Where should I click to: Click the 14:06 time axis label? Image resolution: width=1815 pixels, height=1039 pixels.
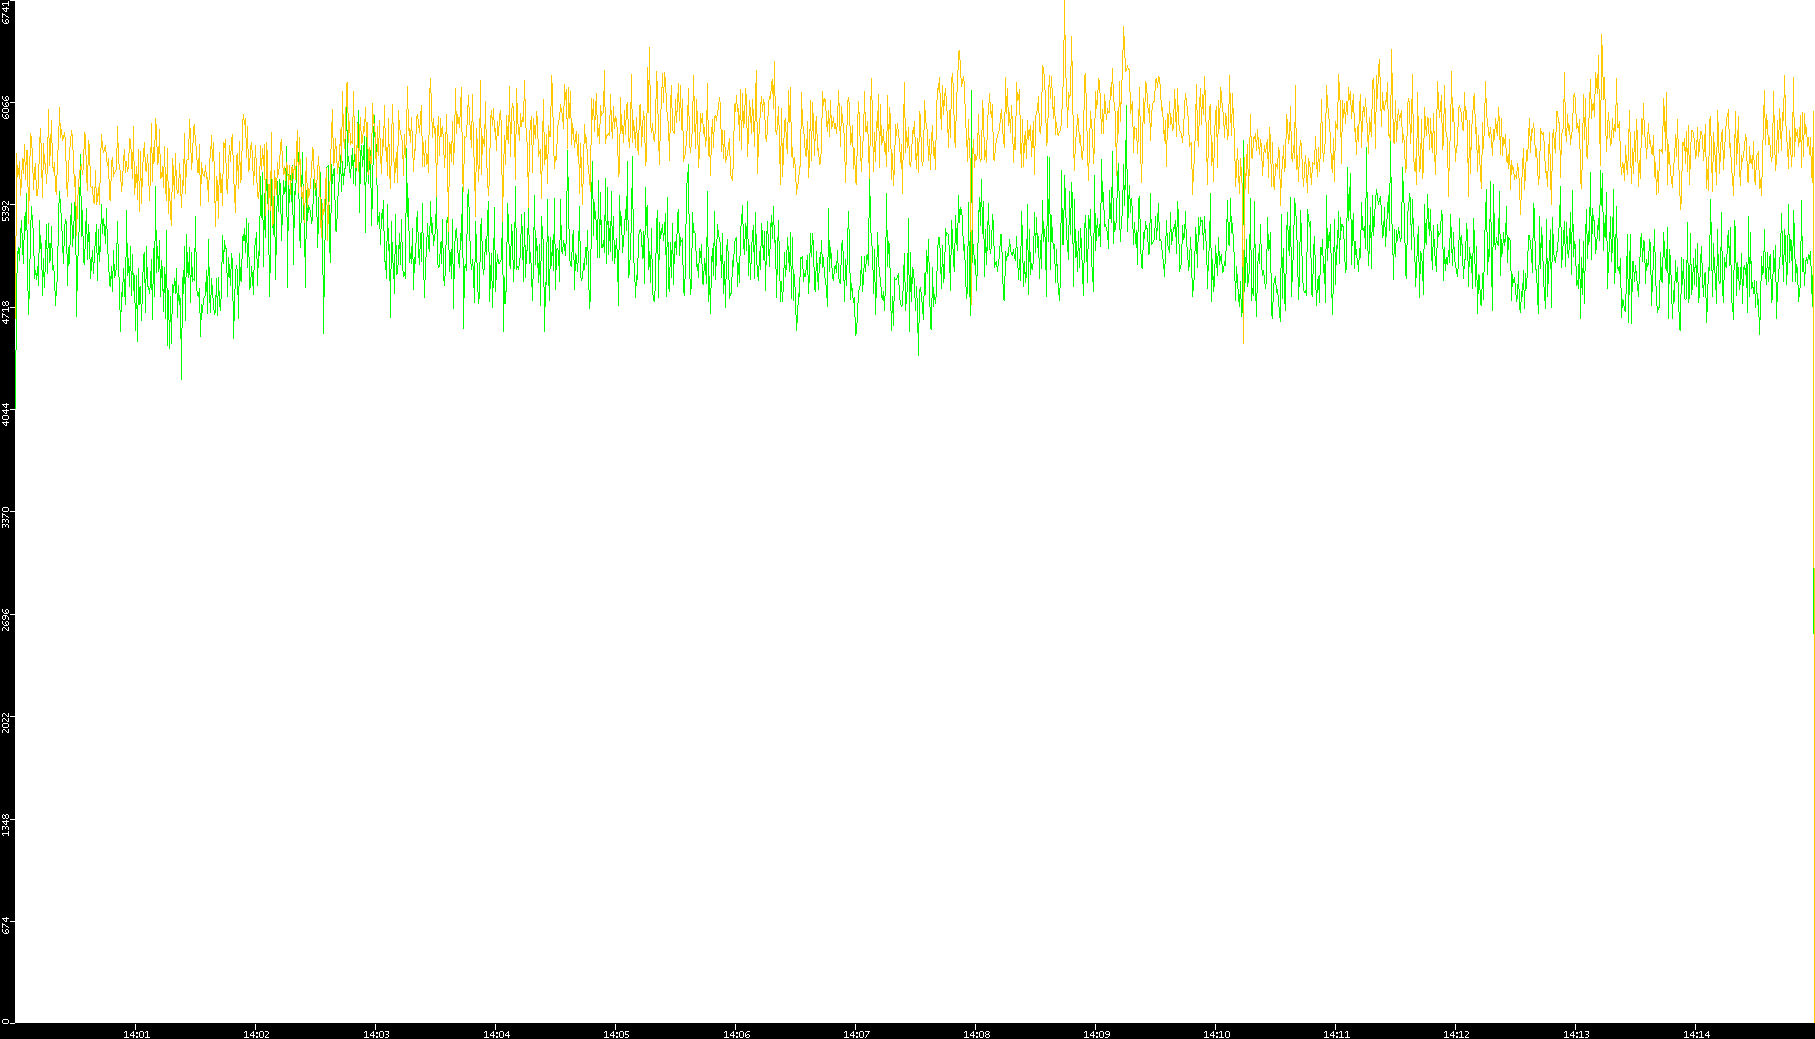737,1034
